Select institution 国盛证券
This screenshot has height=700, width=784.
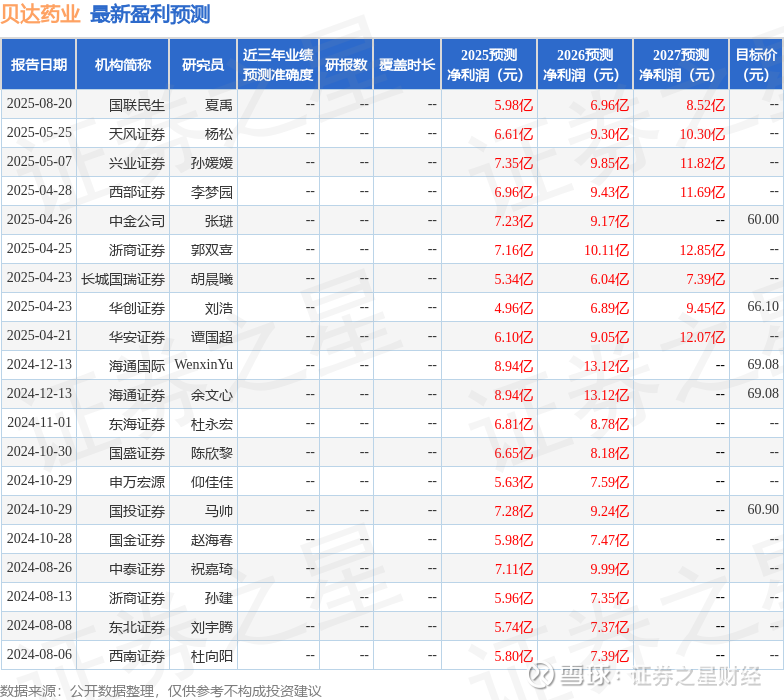(137, 453)
